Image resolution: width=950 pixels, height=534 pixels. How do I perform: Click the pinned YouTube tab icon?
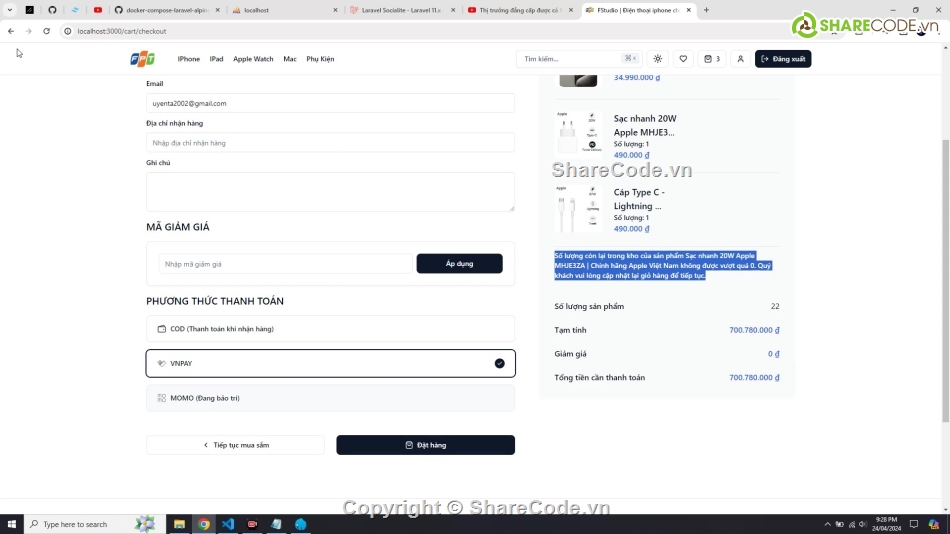click(x=98, y=10)
